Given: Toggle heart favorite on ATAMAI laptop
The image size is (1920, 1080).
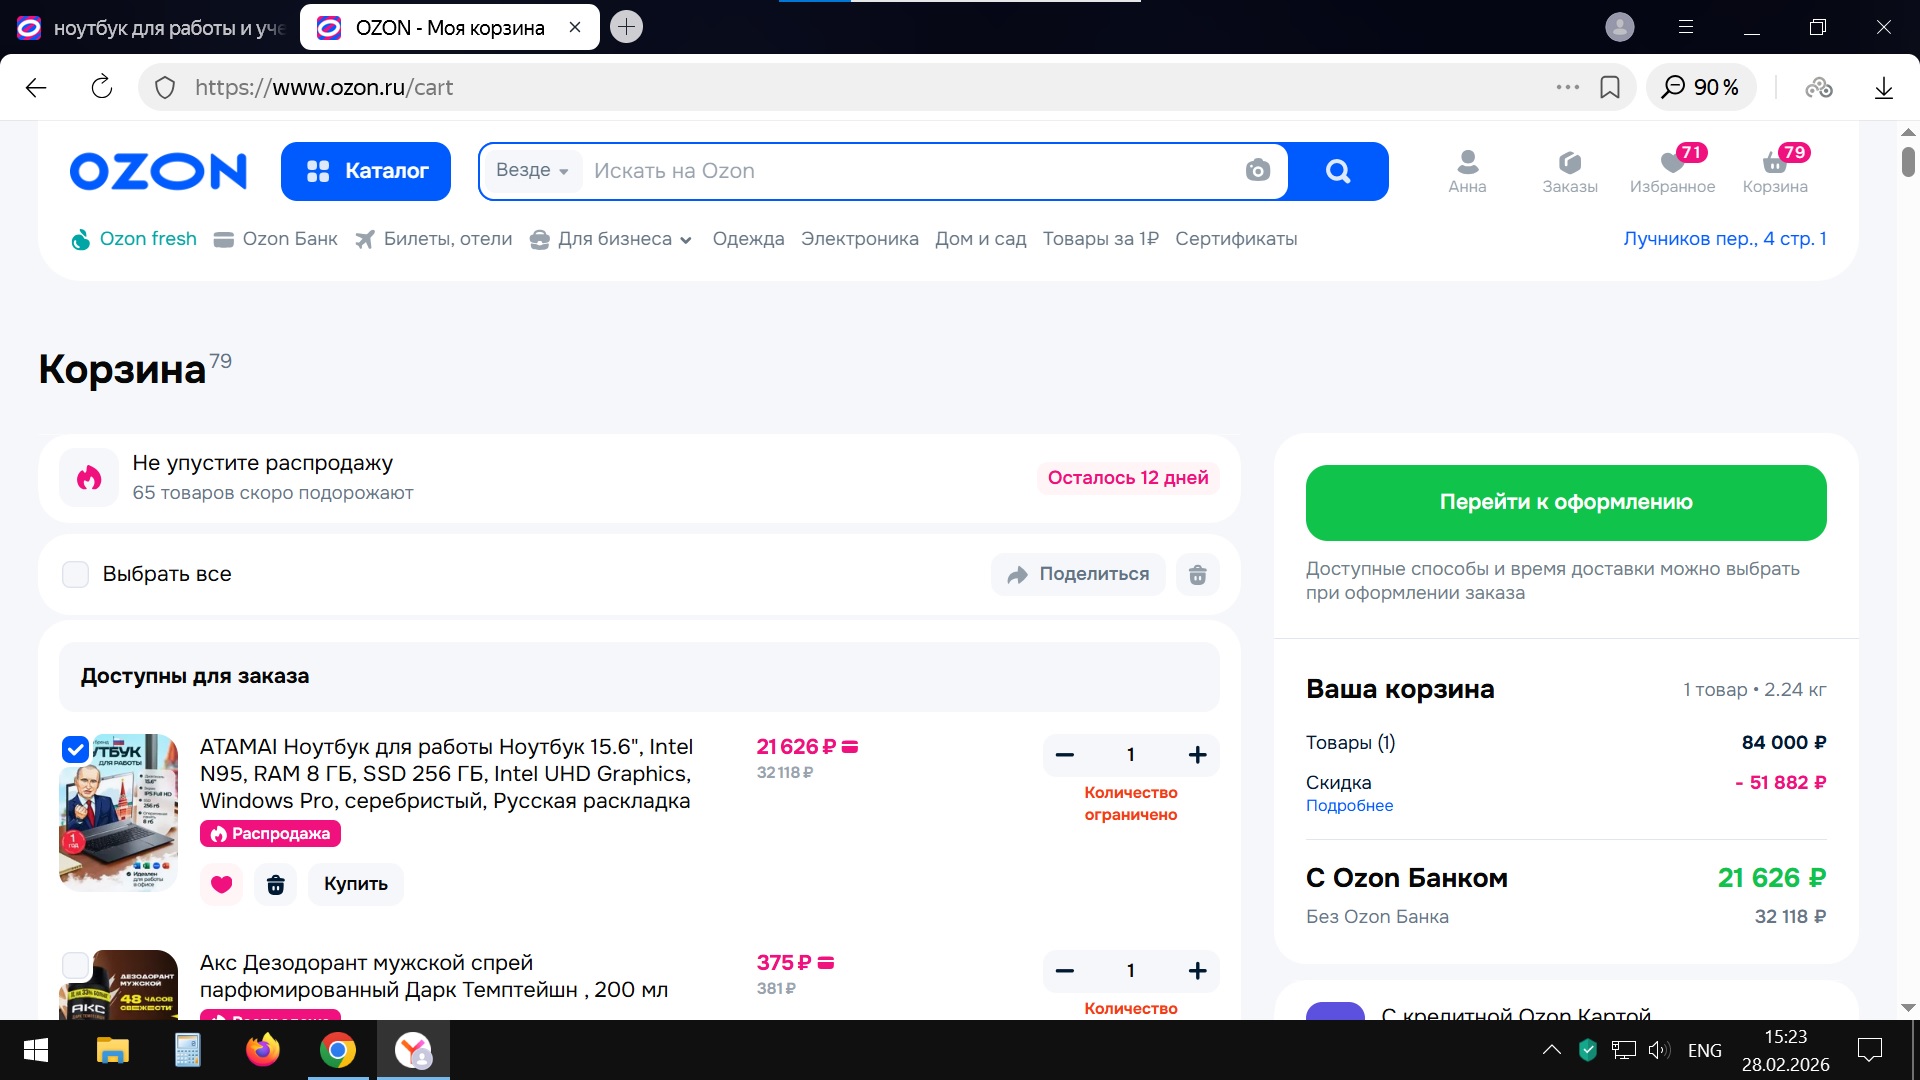Looking at the screenshot, I should (221, 884).
